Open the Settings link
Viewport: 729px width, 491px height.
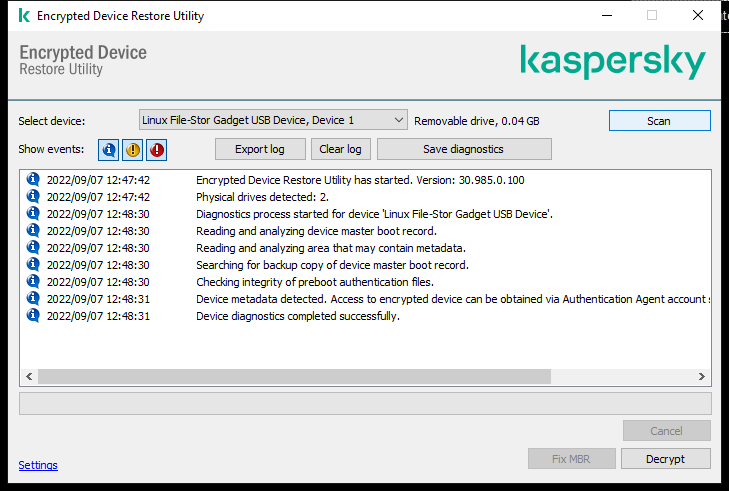[38, 465]
